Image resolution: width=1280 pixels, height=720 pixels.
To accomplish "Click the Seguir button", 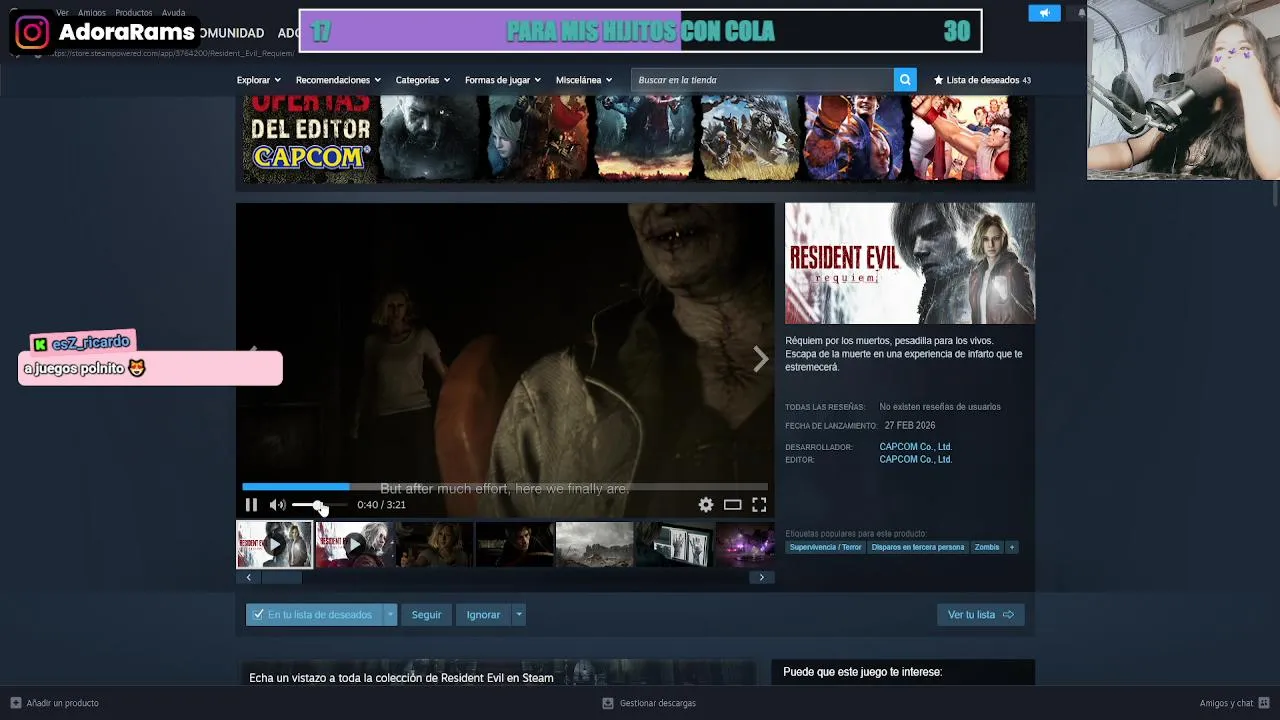I will pos(426,615).
